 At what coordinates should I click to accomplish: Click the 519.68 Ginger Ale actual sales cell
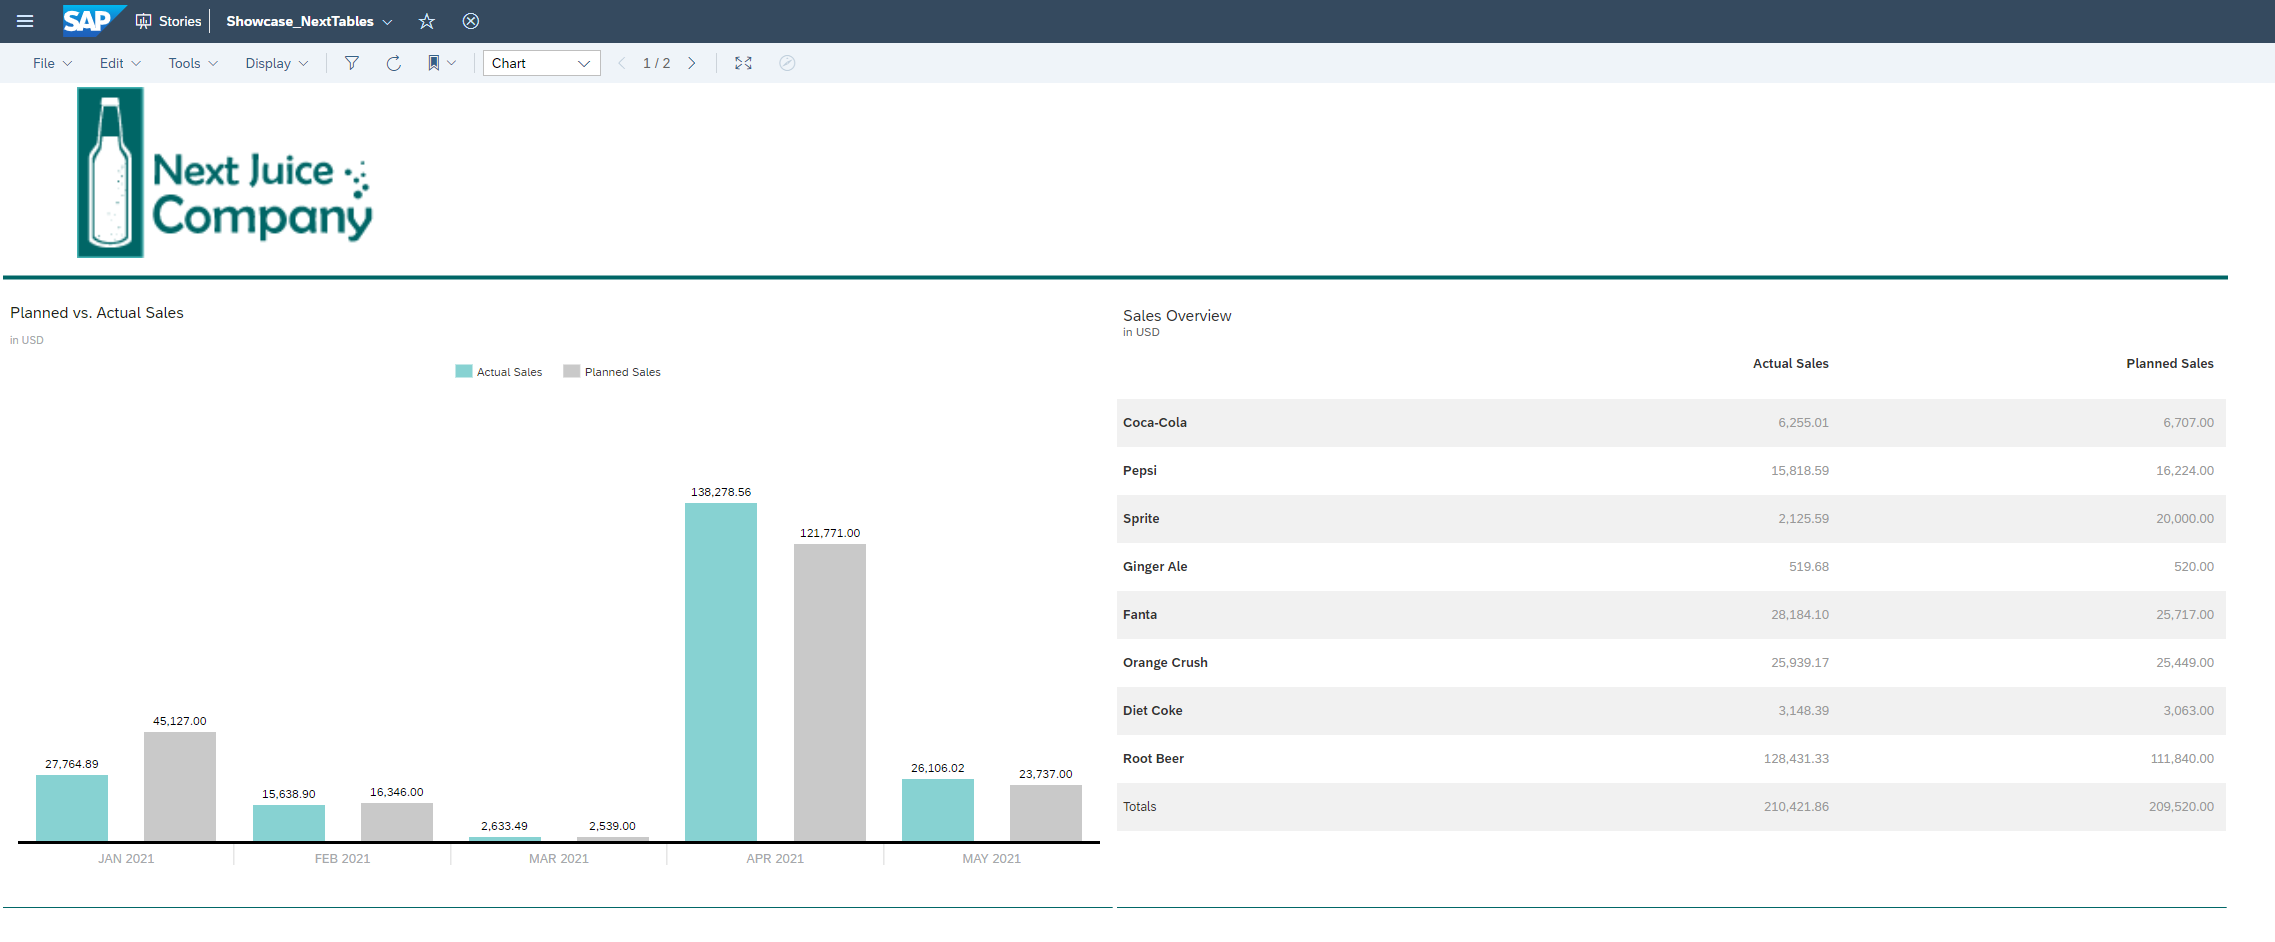1809,567
